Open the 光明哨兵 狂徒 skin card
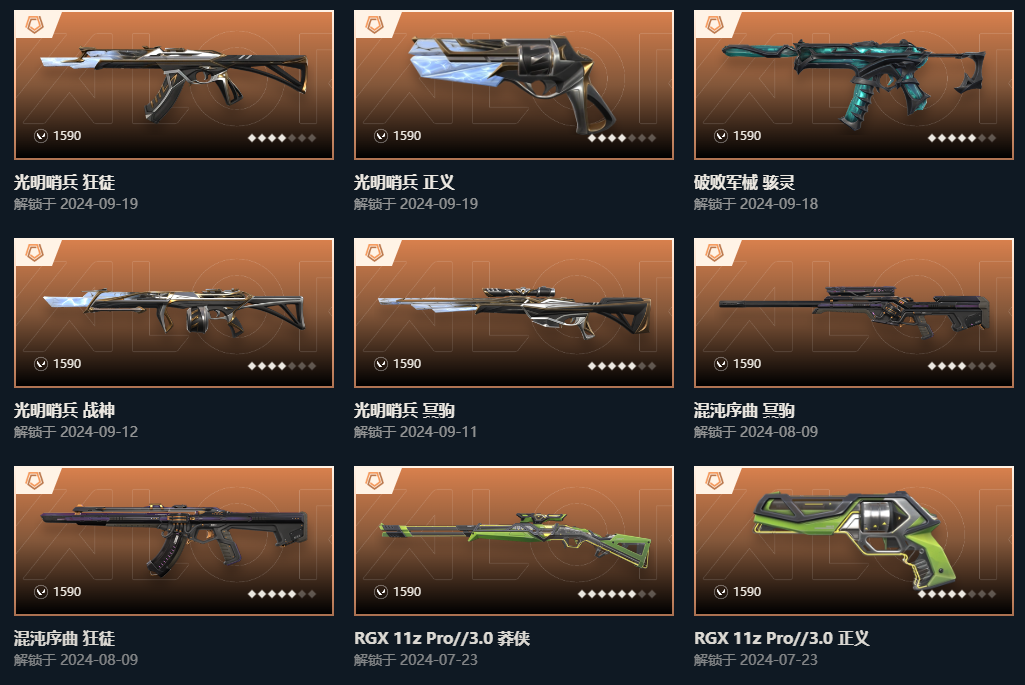This screenshot has height=685, width=1025. click(x=174, y=85)
